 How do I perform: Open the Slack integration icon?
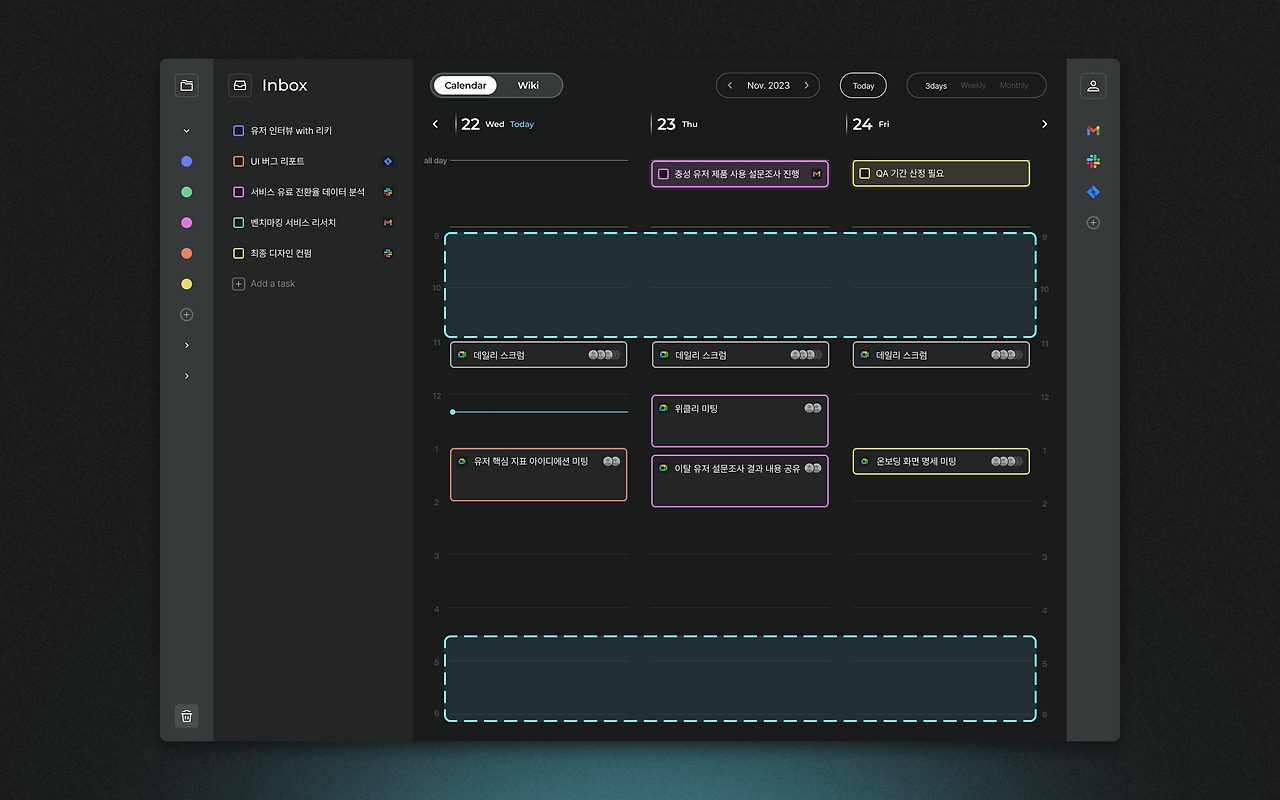point(1093,161)
